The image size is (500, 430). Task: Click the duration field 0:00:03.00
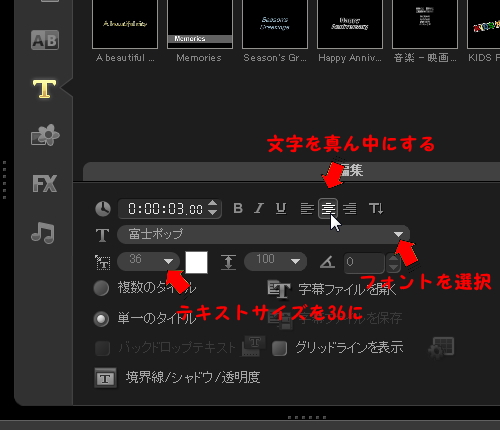click(165, 209)
